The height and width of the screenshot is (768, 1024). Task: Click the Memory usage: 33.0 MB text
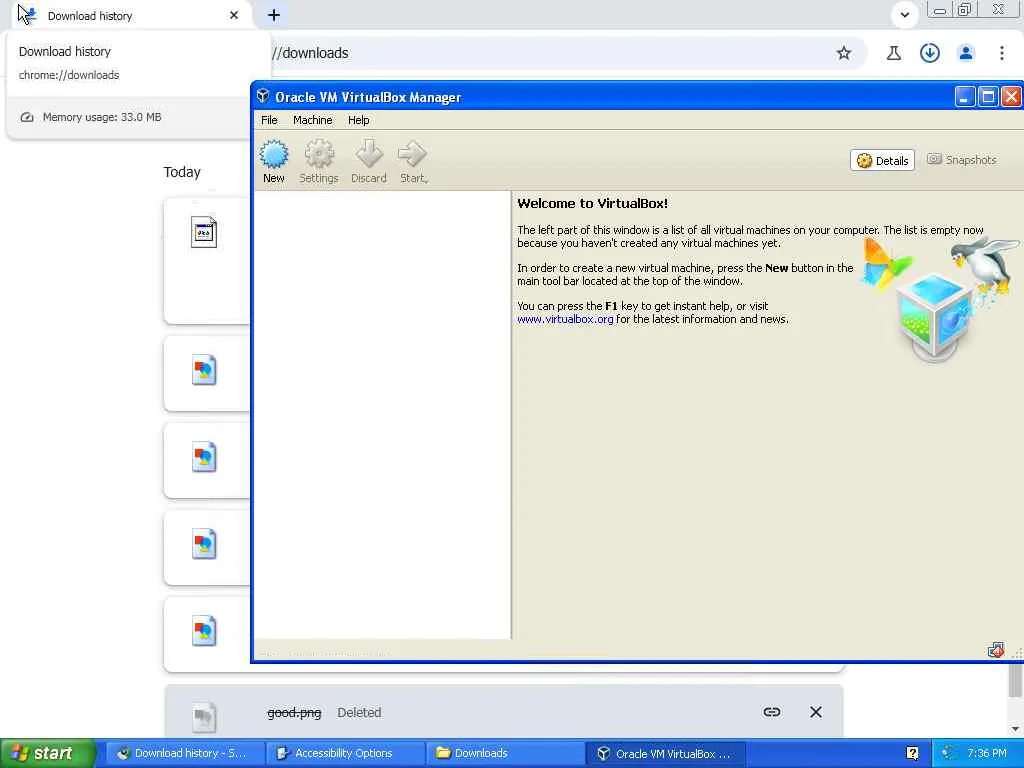pyautogui.click(x=102, y=117)
